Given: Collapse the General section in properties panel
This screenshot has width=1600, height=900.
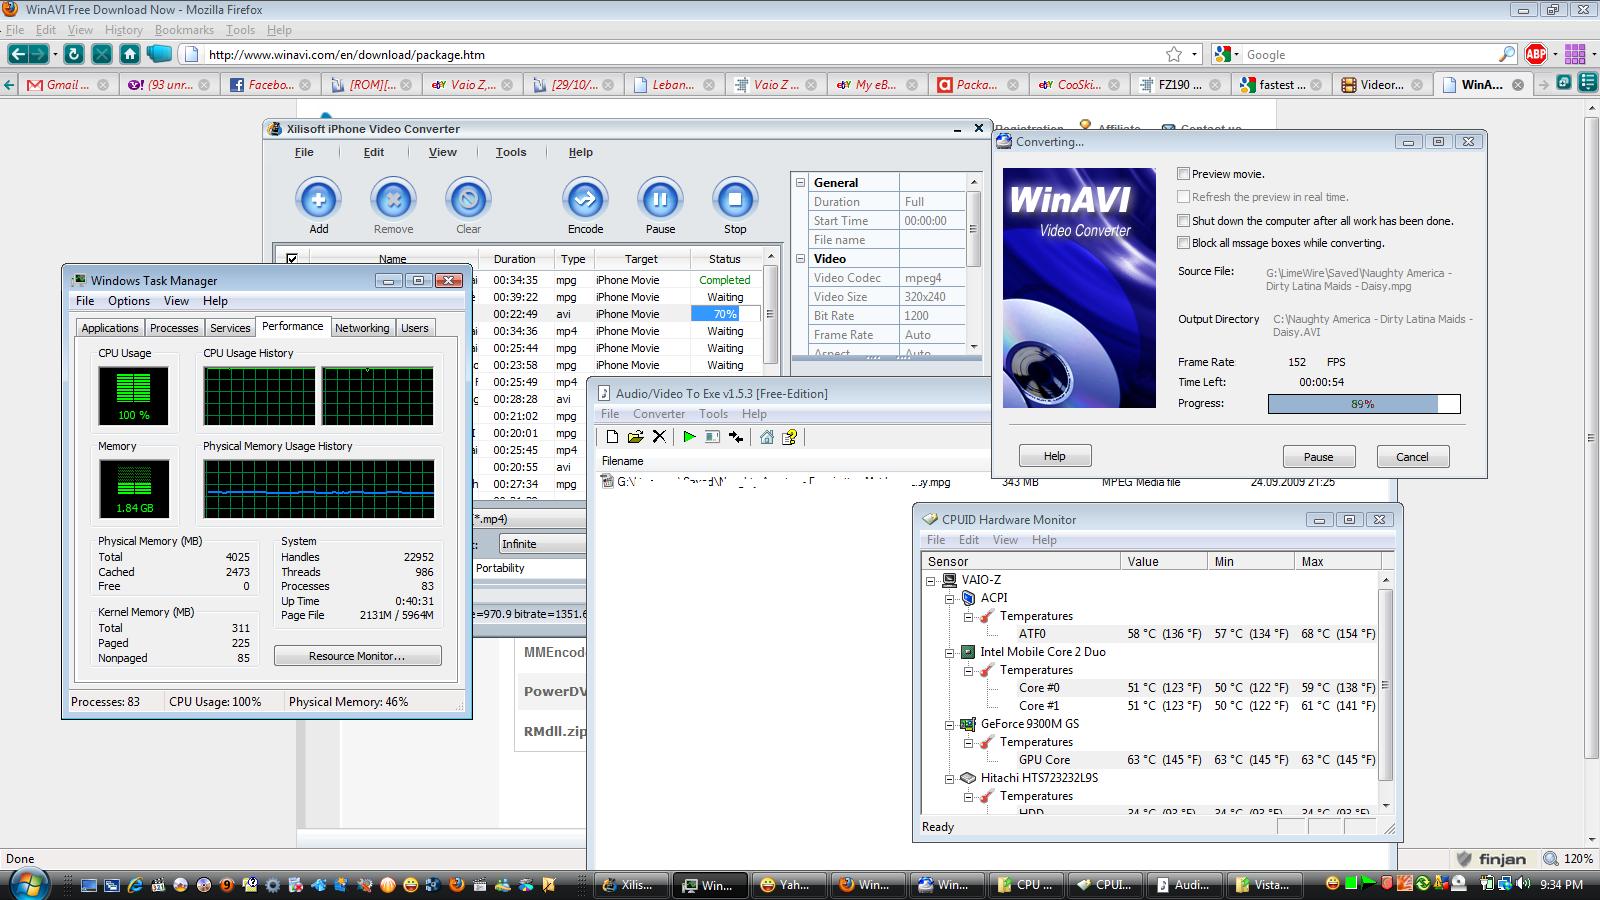Looking at the screenshot, I should 800,183.
